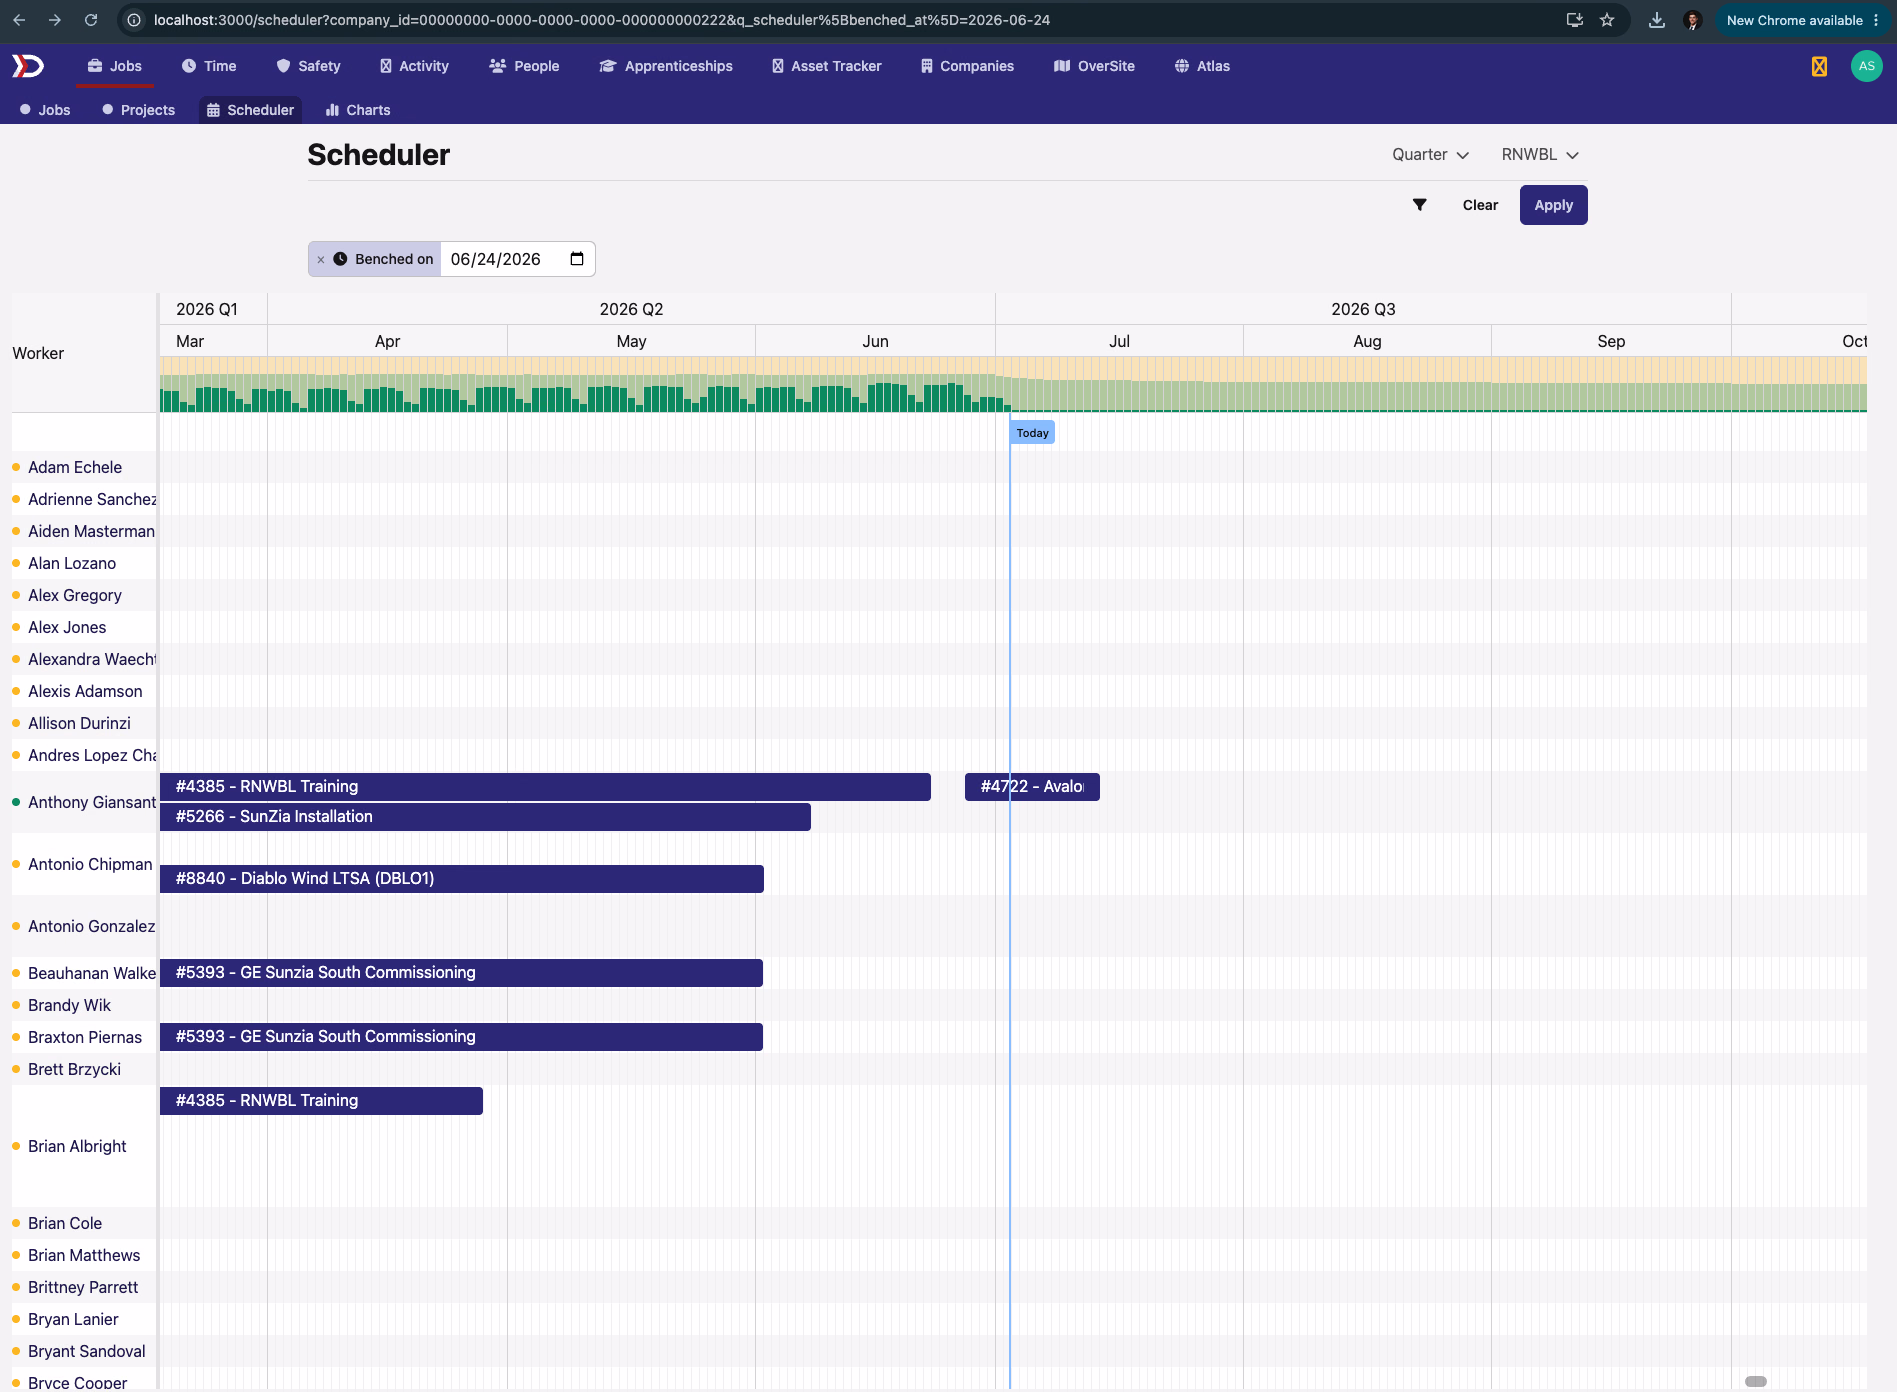Select the Scheduler sub-tab
The width and height of the screenshot is (1897, 1392).
pos(250,110)
